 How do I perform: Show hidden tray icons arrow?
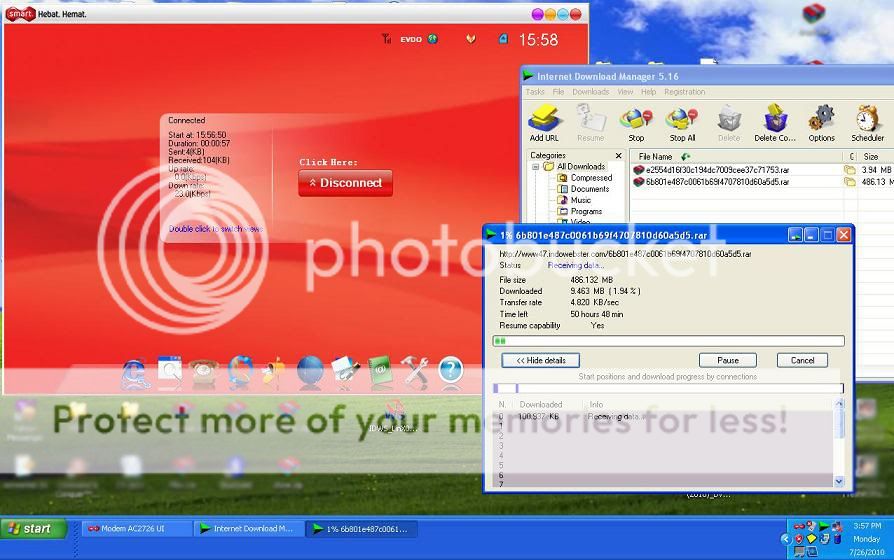pos(785,539)
